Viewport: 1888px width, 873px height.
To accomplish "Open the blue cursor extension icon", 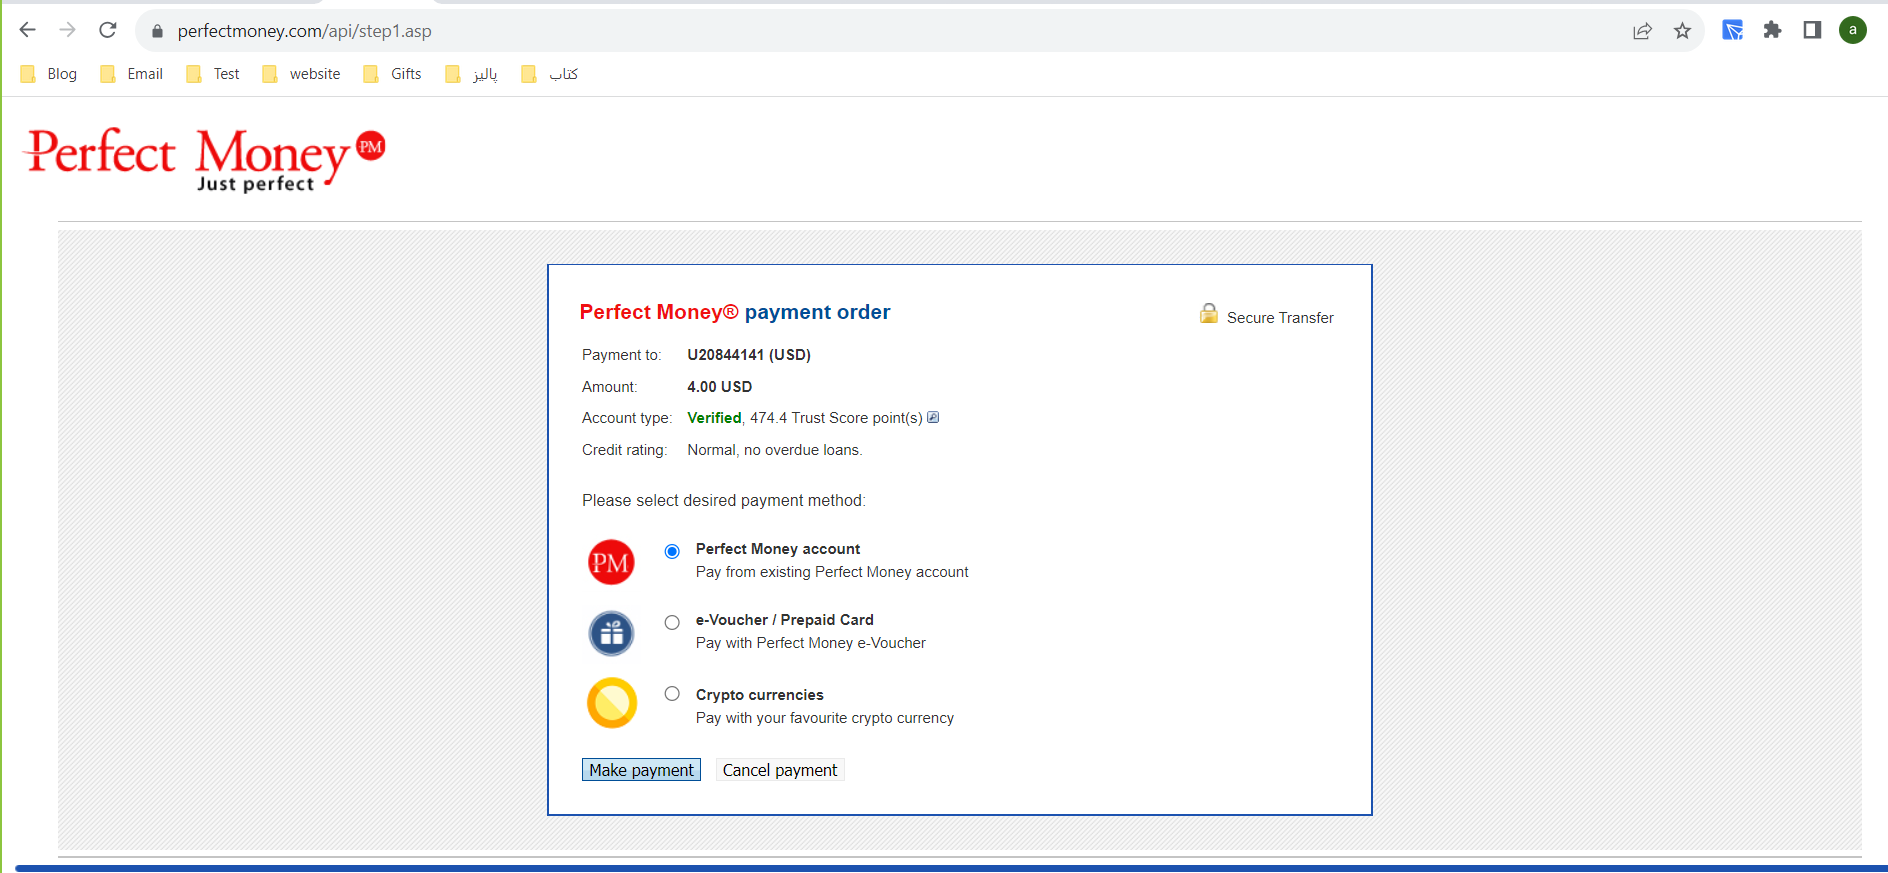I will pos(1733,30).
